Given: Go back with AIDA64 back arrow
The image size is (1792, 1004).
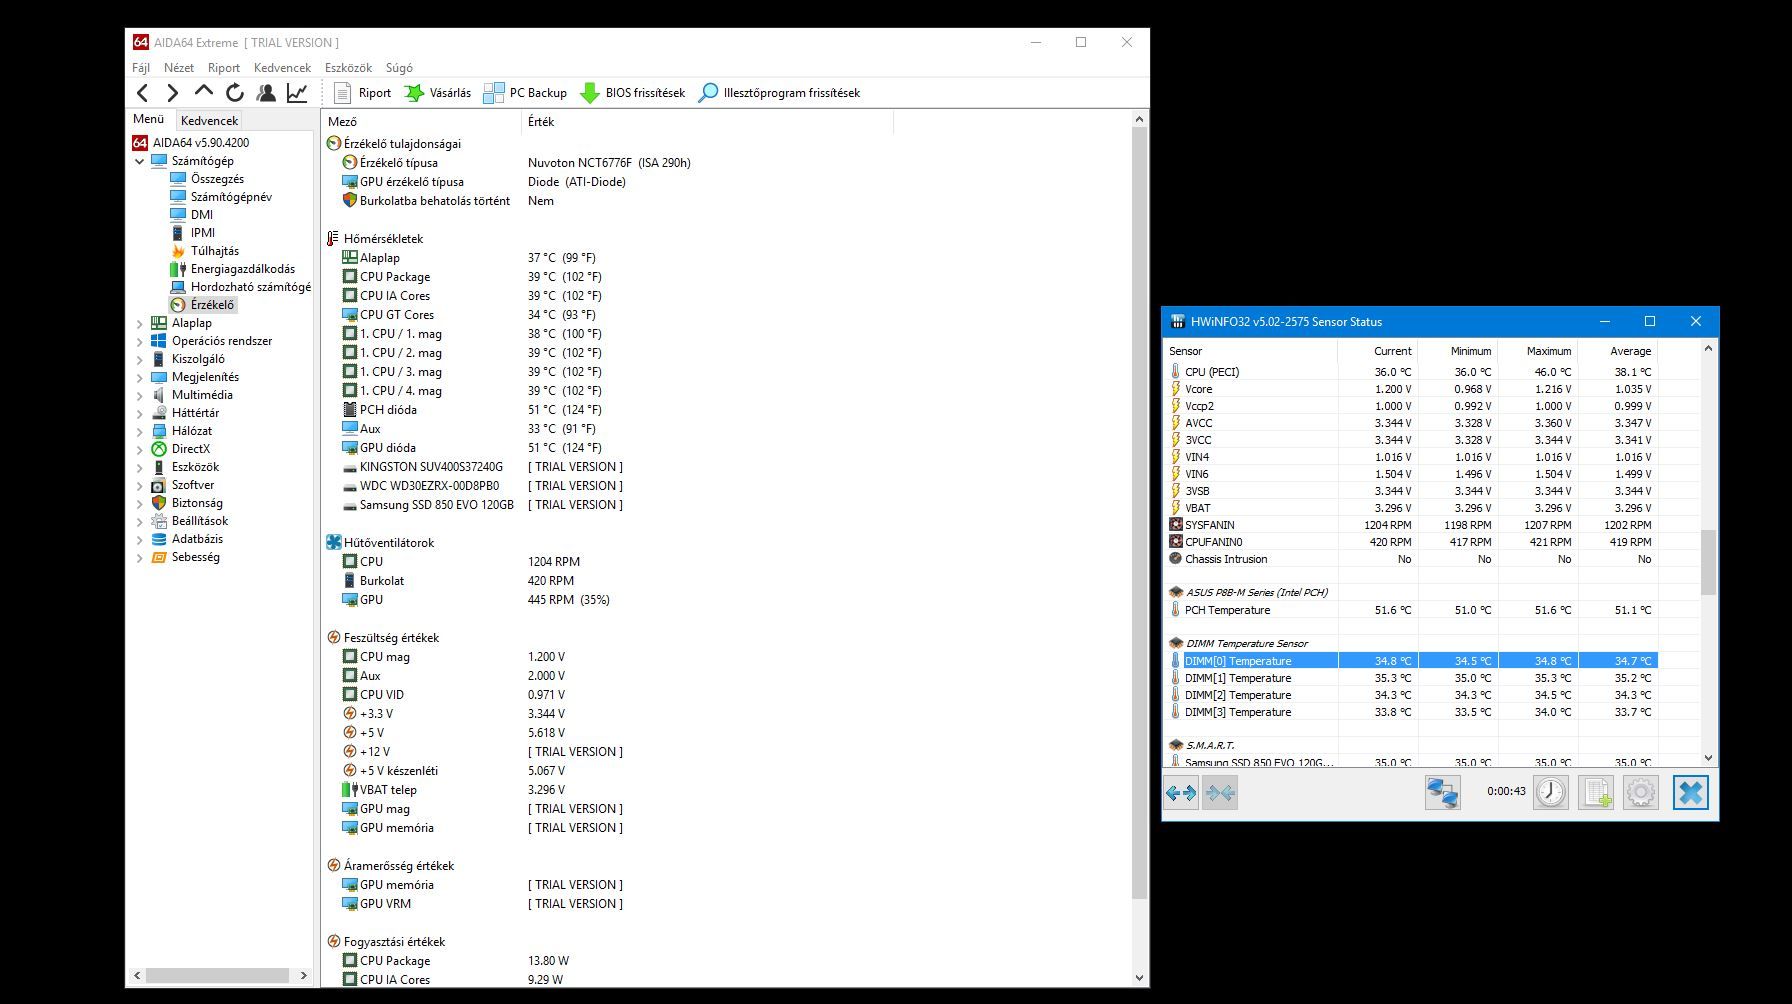Looking at the screenshot, I should 143,93.
